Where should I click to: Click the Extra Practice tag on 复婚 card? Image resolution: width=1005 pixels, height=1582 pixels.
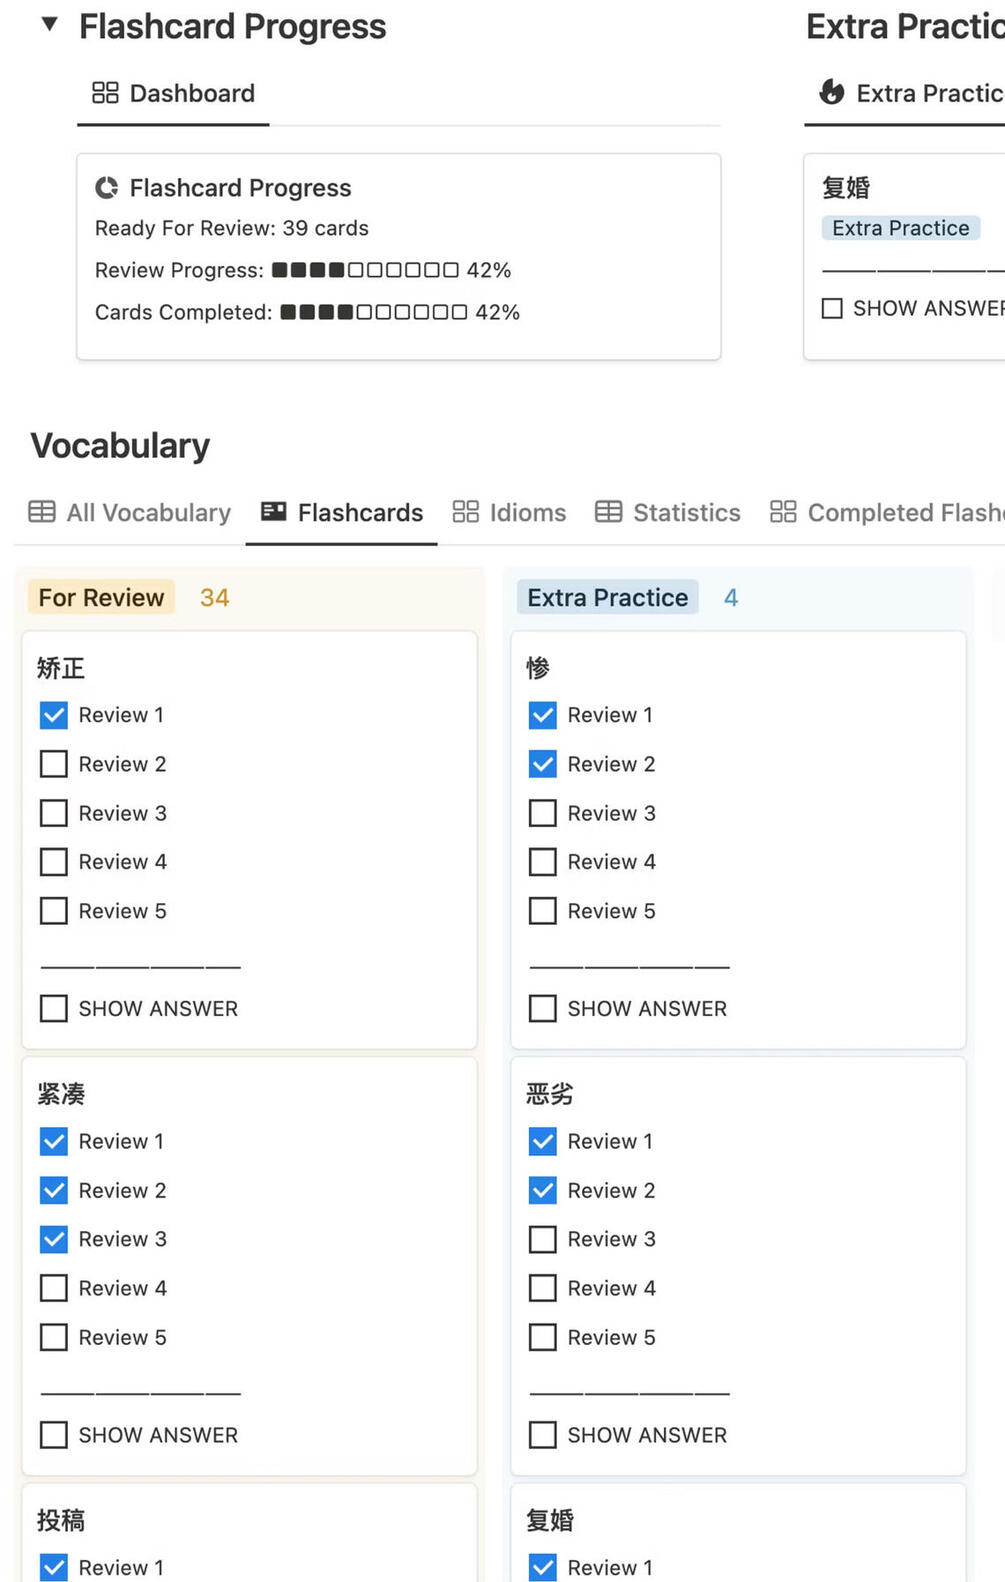(900, 228)
